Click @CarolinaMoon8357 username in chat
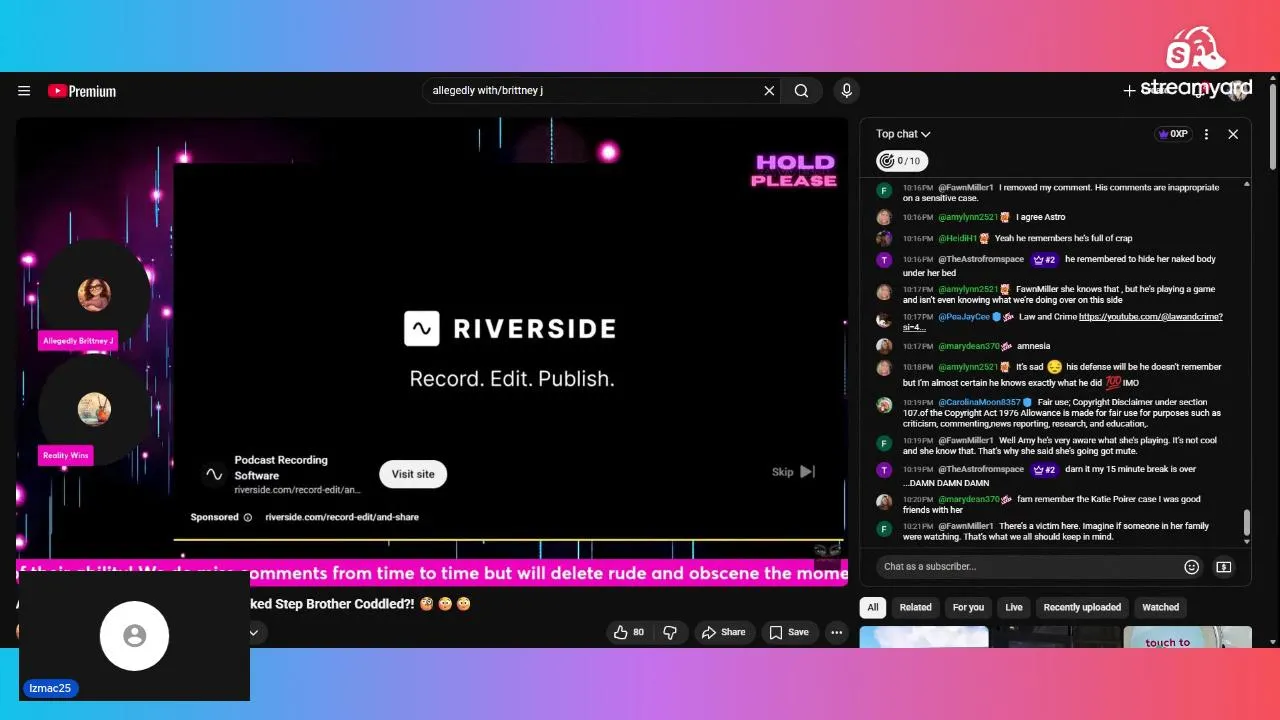Image resolution: width=1280 pixels, height=720 pixels. [979, 402]
